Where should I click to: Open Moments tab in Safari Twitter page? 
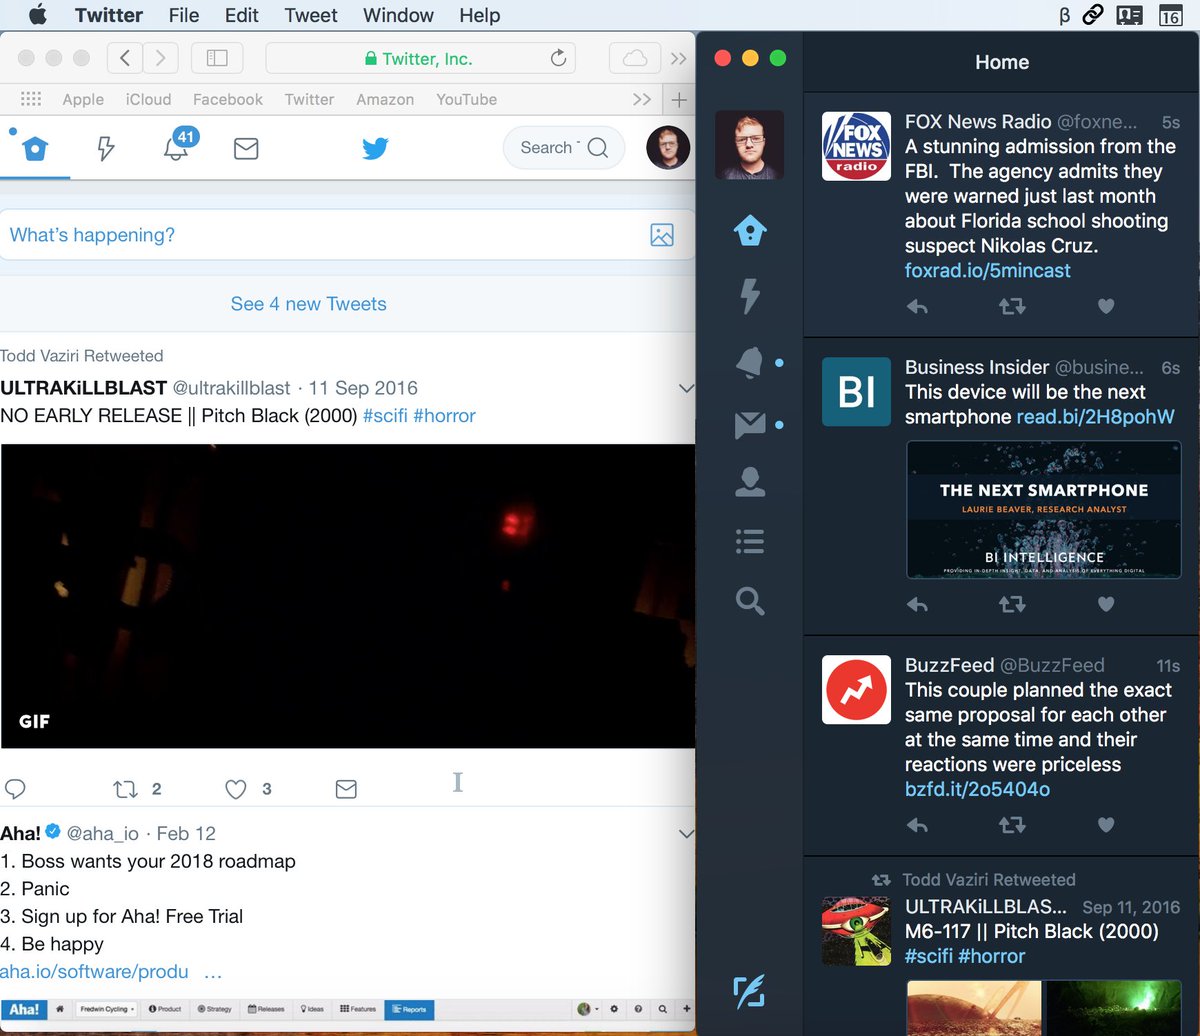105,149
